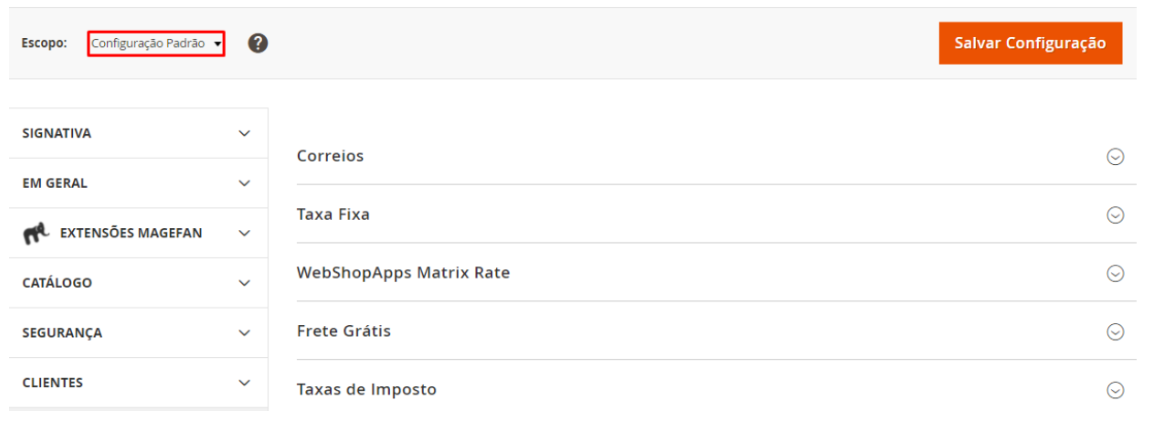Expand the Signativa sidebar chevron

click(244, 133)
